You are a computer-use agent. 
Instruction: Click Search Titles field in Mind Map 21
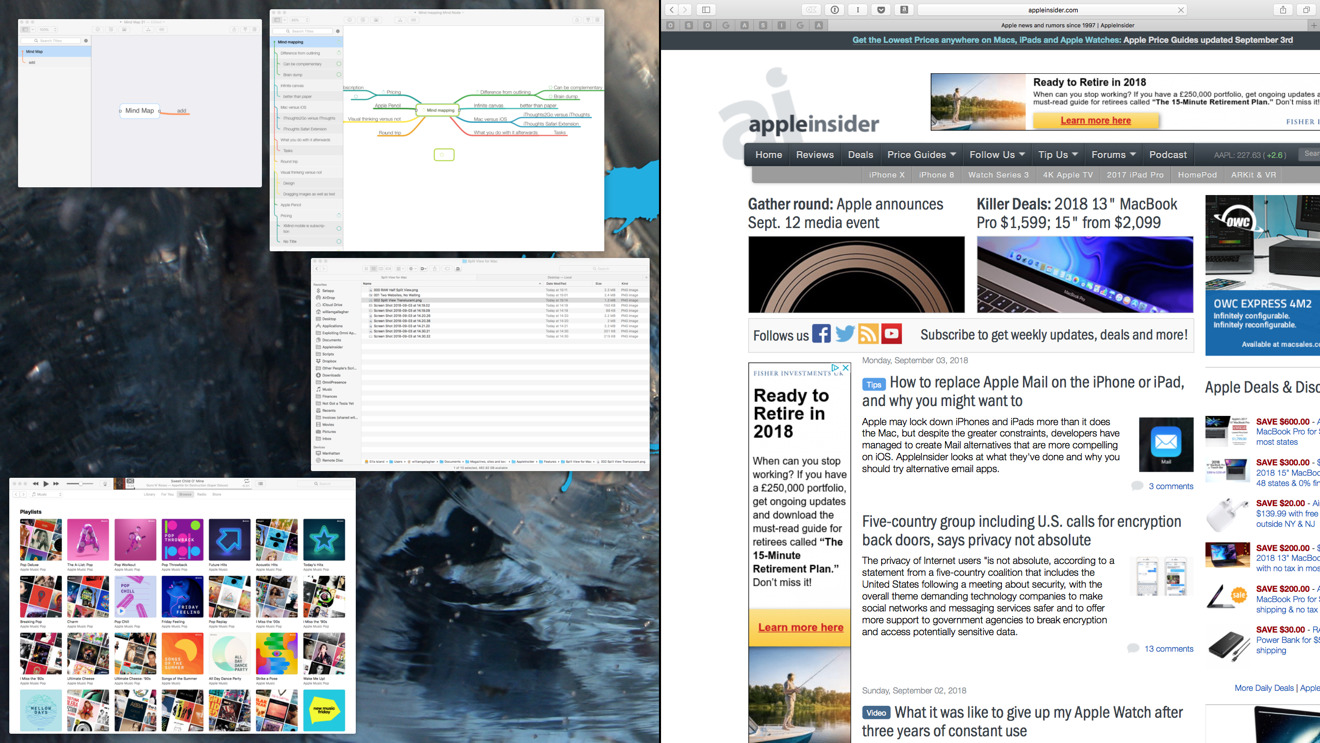(x=51, y=41)
